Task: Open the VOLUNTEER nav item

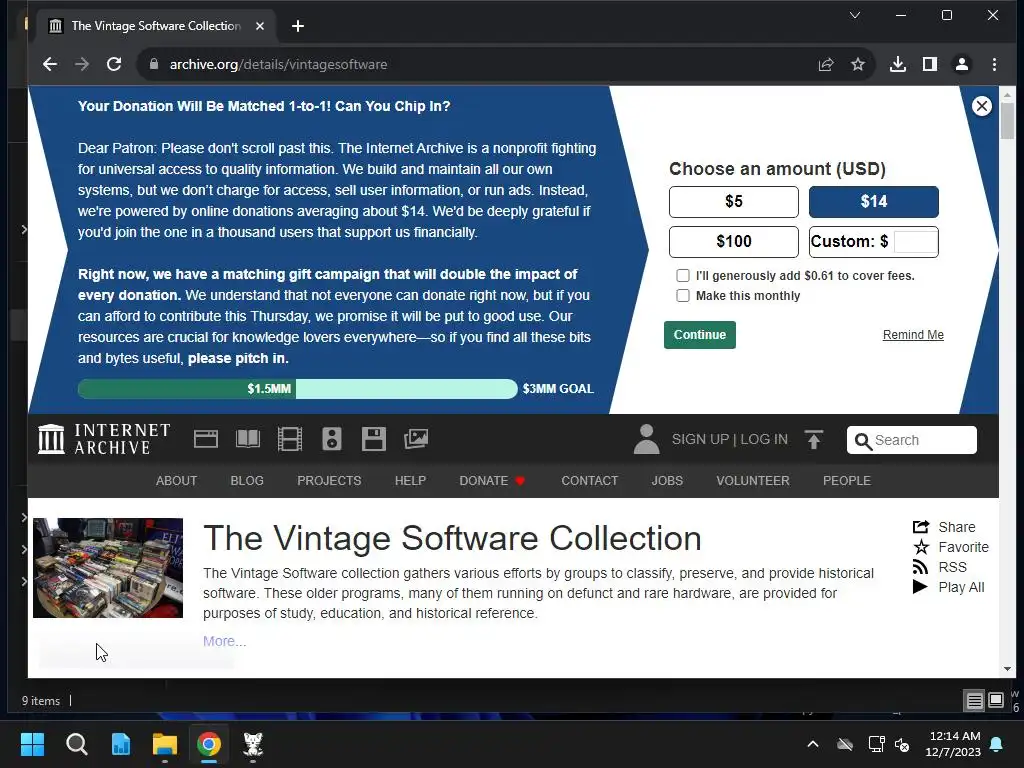Action: [753, 481]
